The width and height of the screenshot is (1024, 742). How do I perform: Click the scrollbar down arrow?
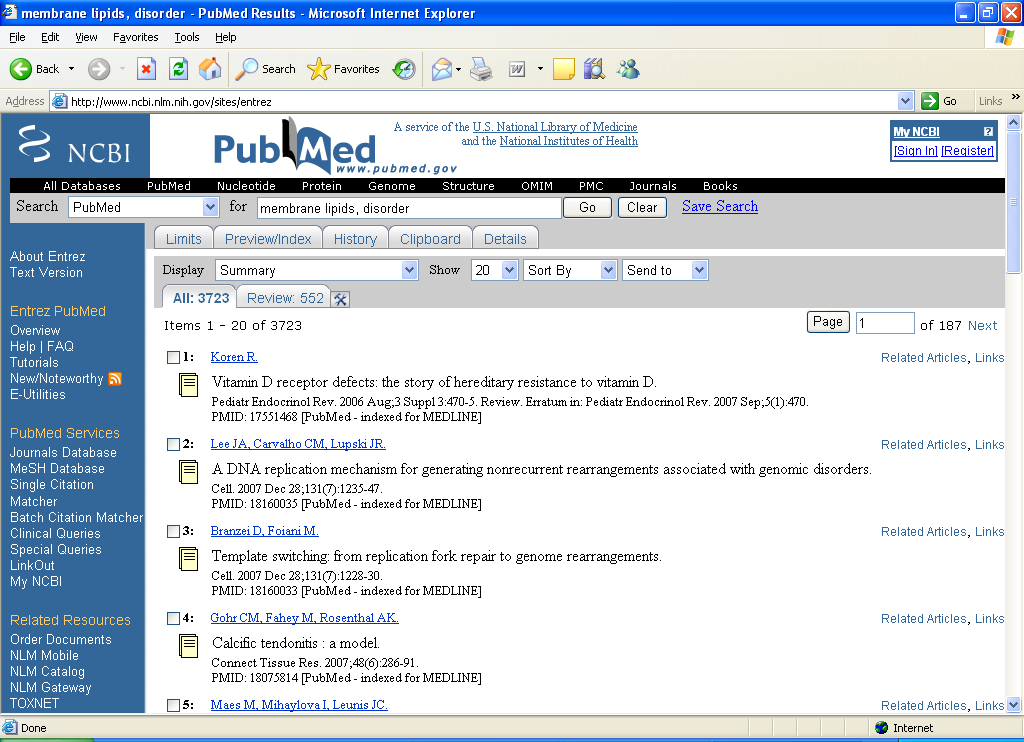point(1014,705)
